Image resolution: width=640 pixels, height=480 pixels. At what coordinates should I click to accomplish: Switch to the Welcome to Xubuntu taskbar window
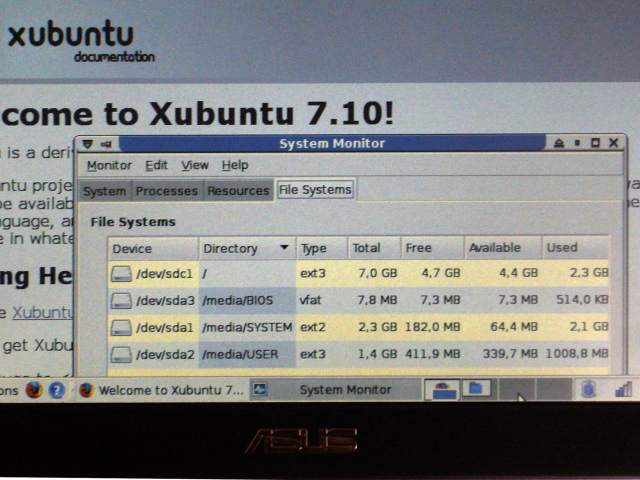coord(161,390)
